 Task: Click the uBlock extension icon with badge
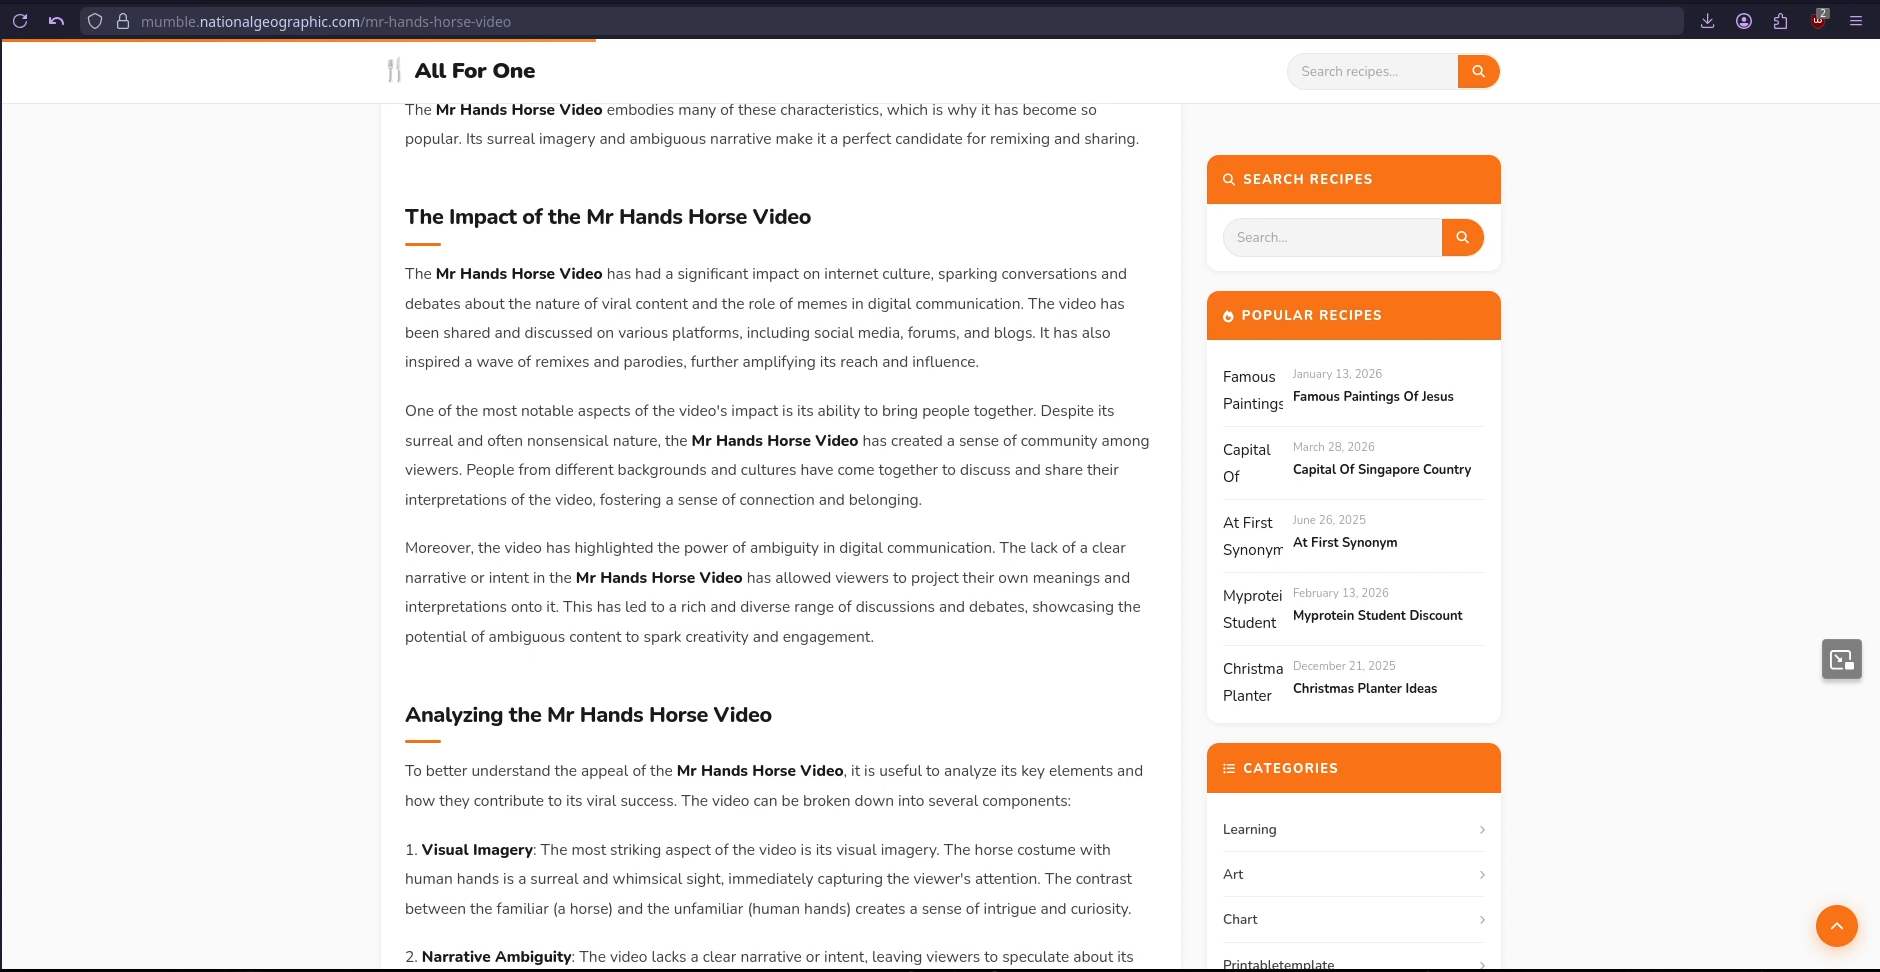[1819, 20]
